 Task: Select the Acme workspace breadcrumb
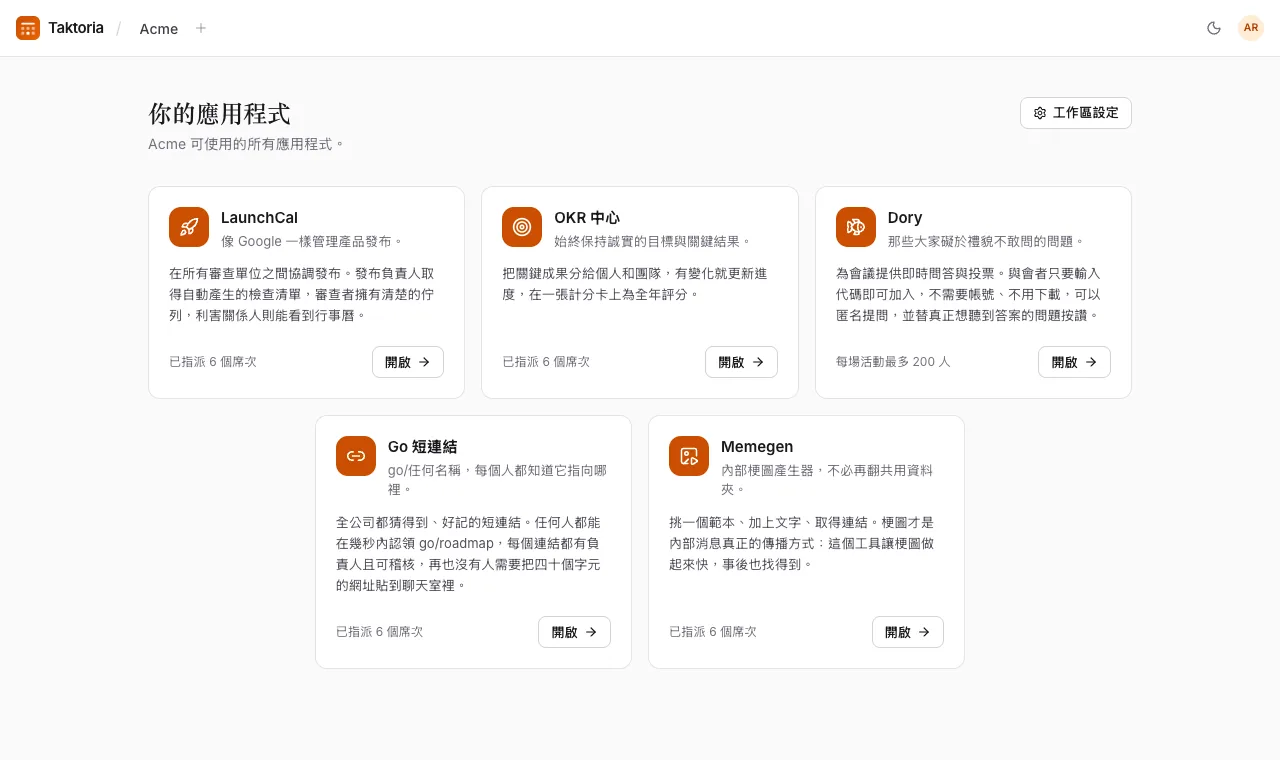[x=159, y=29]
